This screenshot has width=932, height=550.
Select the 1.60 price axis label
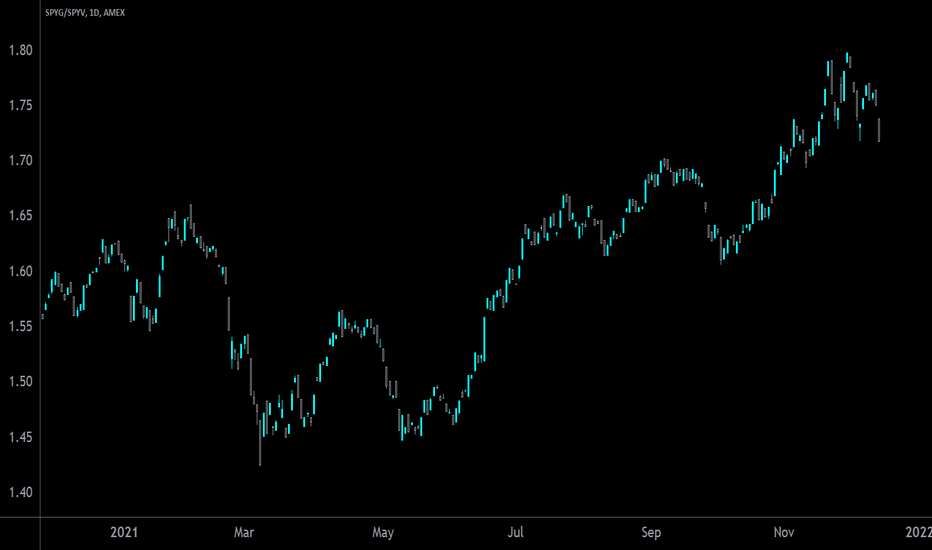click(x=20, y=271)
